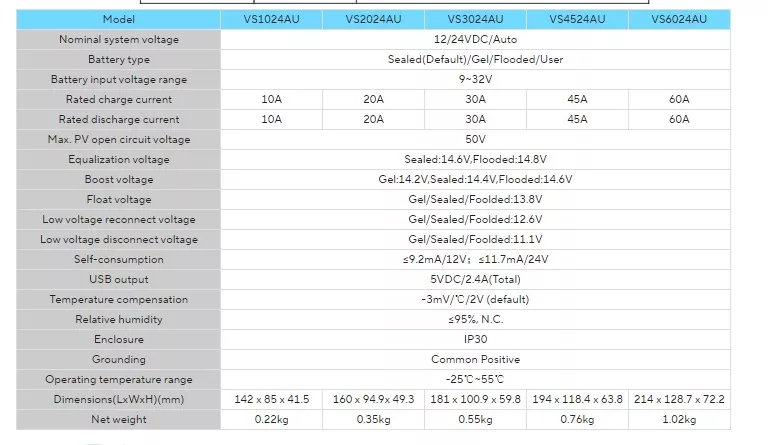Click 20A in Rated charge current row
768x445 pixels.
(373, 99)
